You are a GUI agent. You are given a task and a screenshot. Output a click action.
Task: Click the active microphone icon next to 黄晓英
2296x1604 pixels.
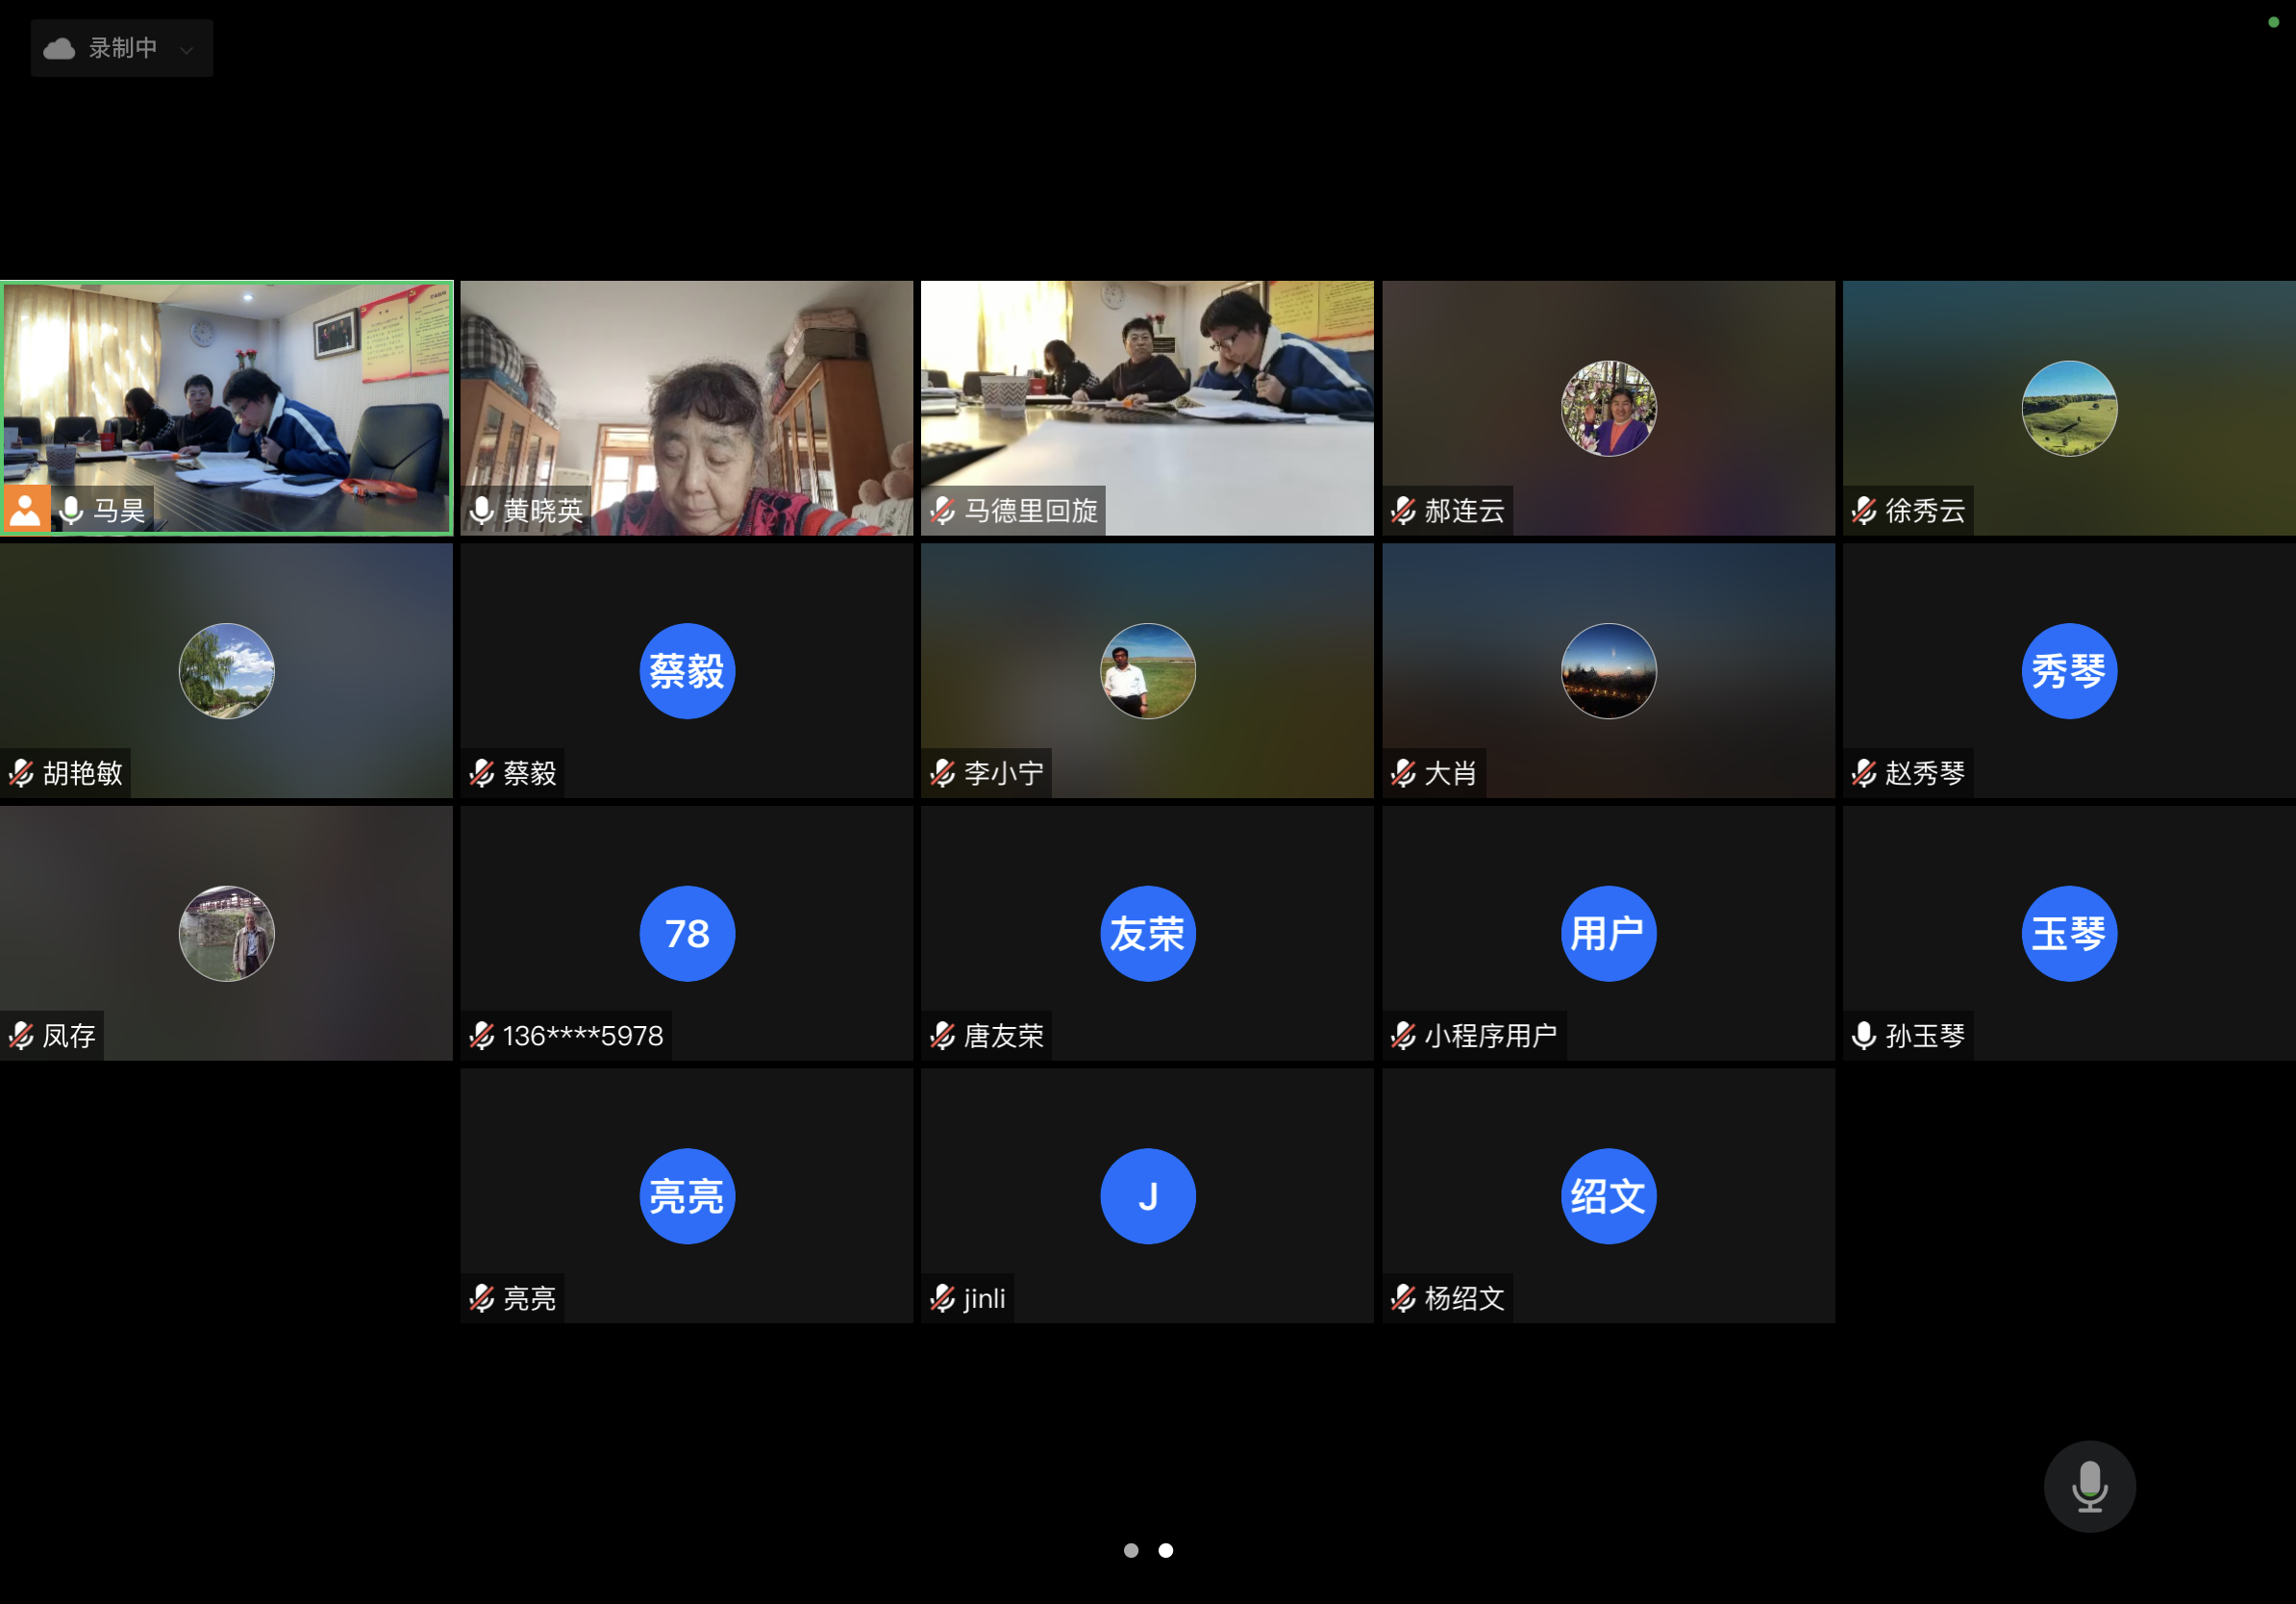[482, 510]
